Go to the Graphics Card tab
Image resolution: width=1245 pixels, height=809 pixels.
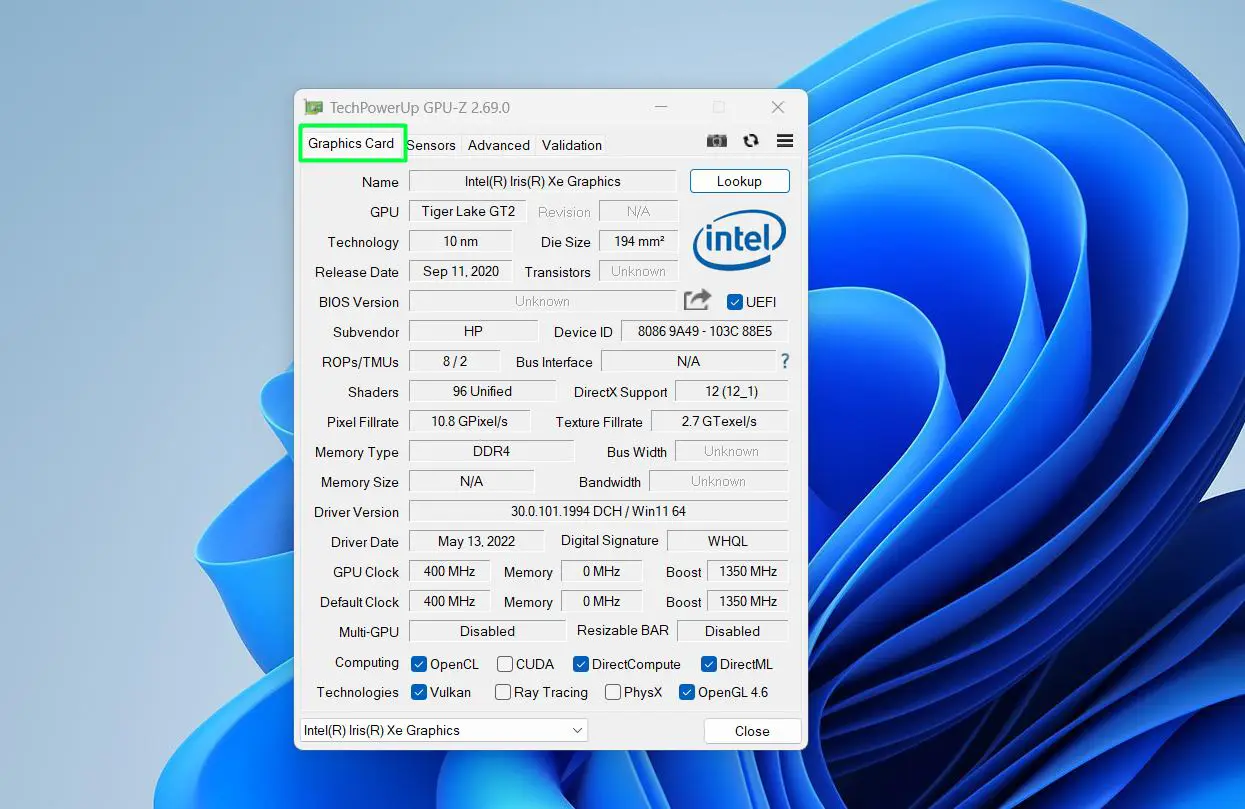point(352,143)
